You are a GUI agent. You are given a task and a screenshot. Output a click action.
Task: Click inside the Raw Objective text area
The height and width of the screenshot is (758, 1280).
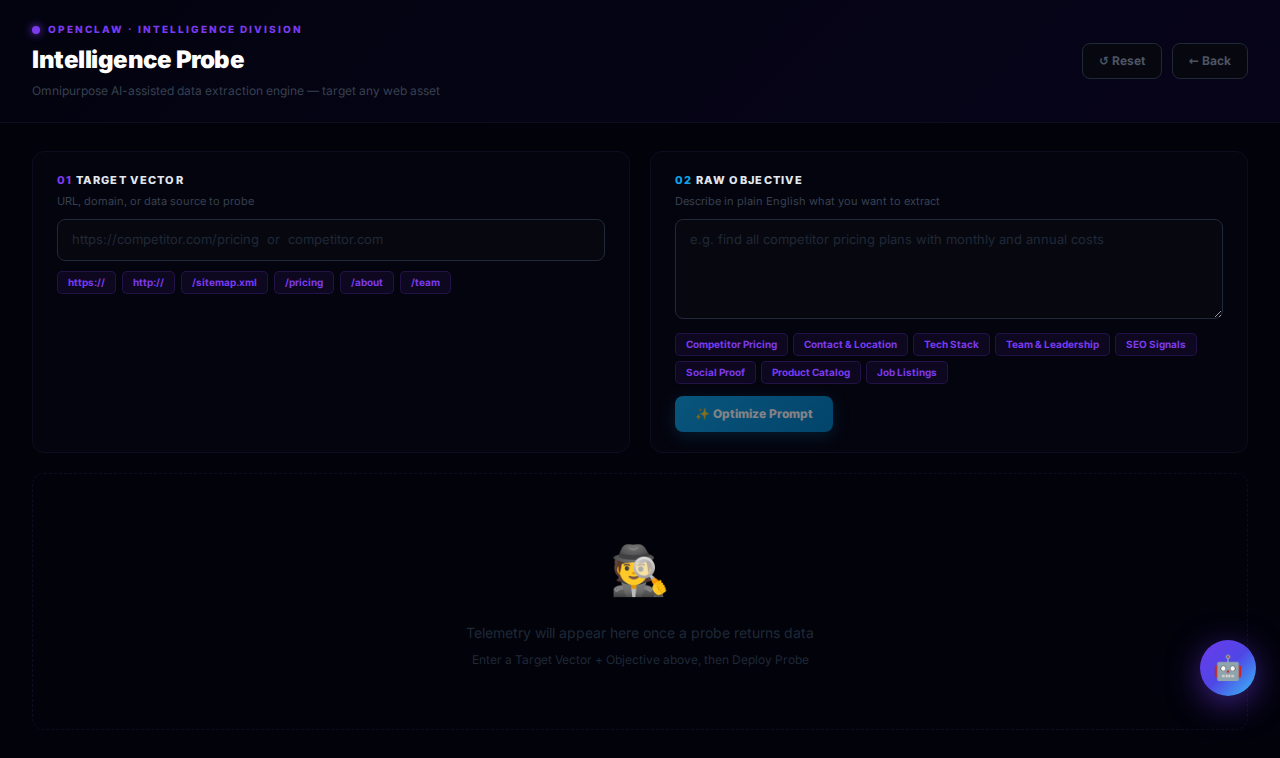[948, 269]
